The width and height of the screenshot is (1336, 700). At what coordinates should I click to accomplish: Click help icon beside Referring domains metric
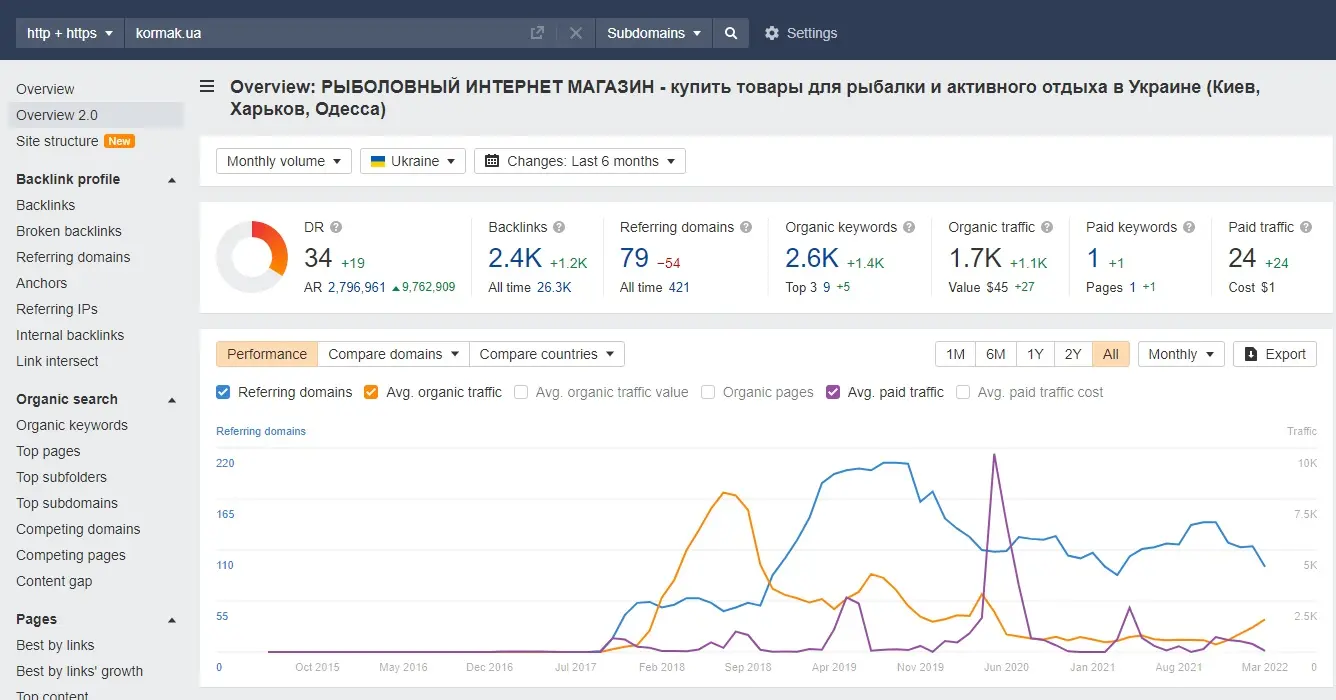(746, 227)
